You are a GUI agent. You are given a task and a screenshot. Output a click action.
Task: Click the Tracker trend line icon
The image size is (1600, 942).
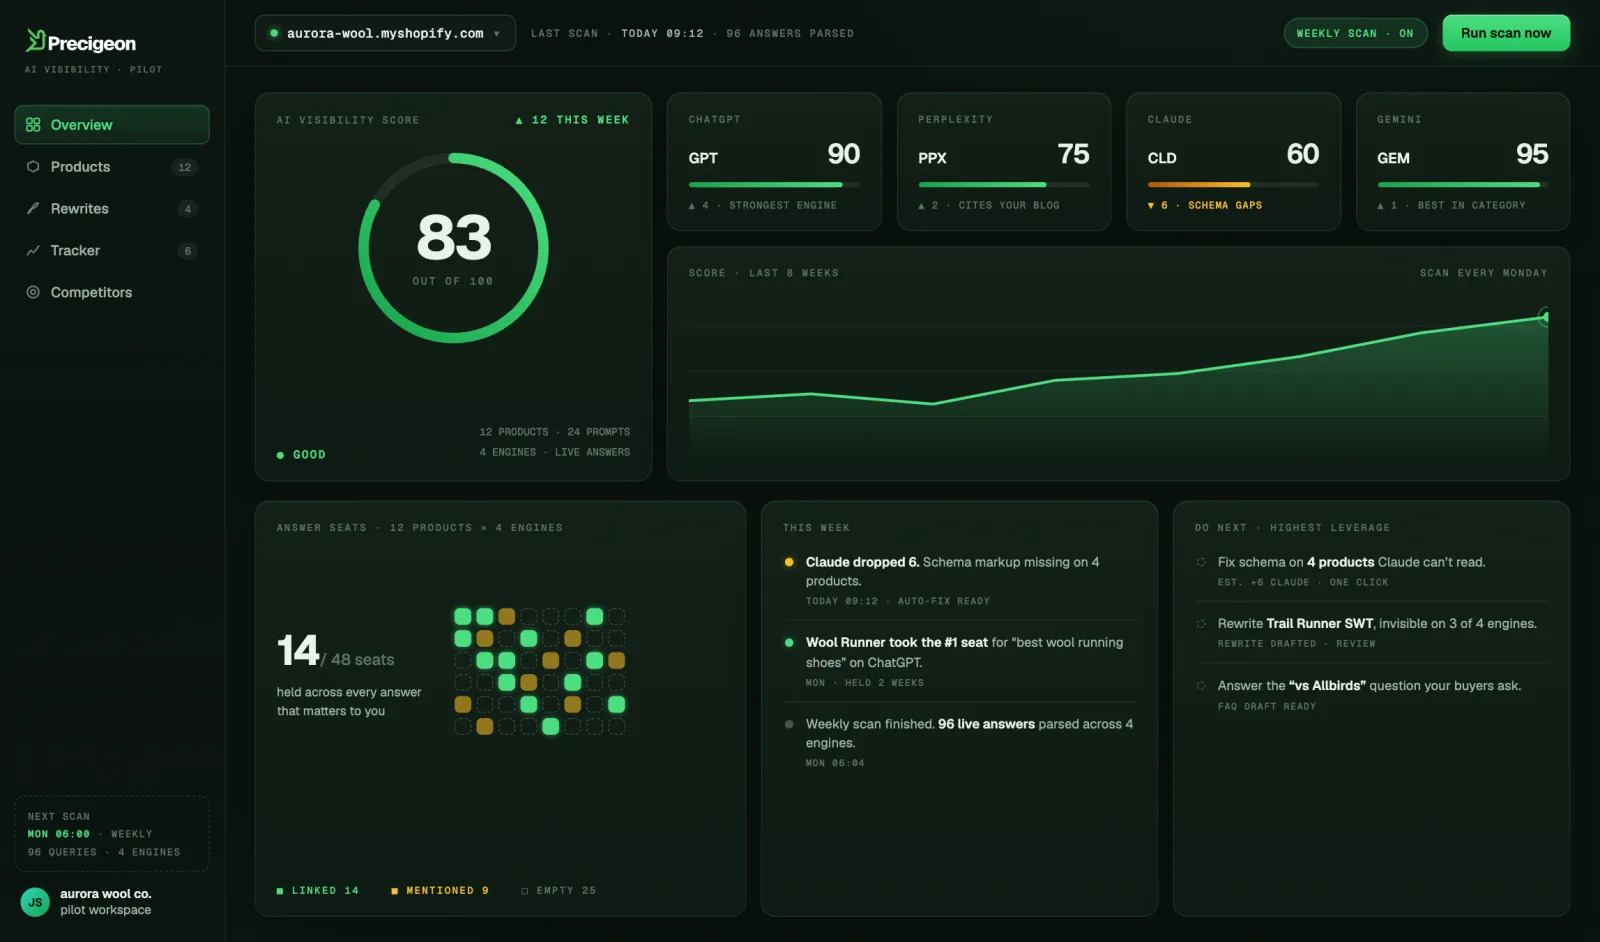point(33,251)
